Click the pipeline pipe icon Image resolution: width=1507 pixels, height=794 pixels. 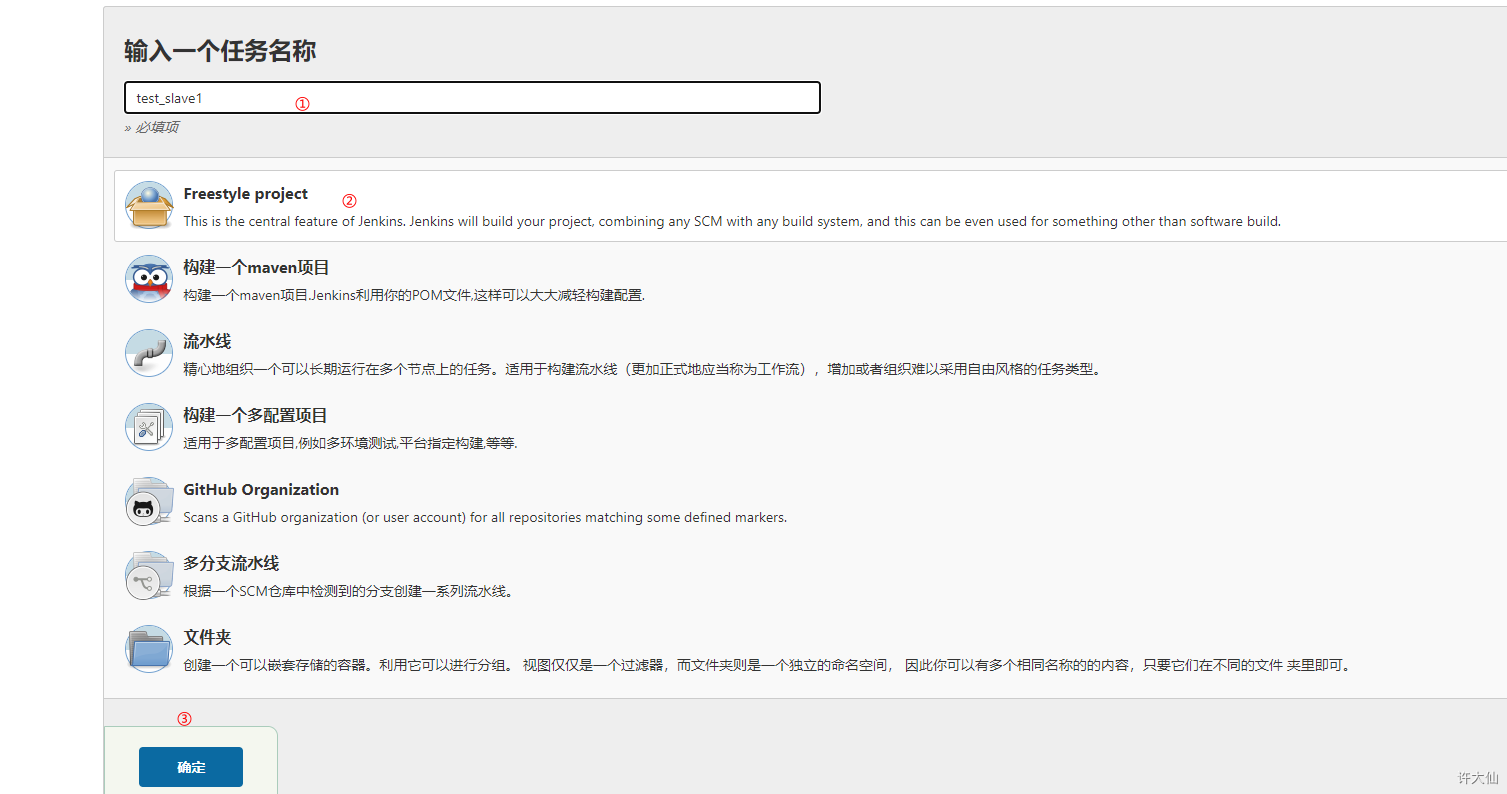(x=149, y=353)
